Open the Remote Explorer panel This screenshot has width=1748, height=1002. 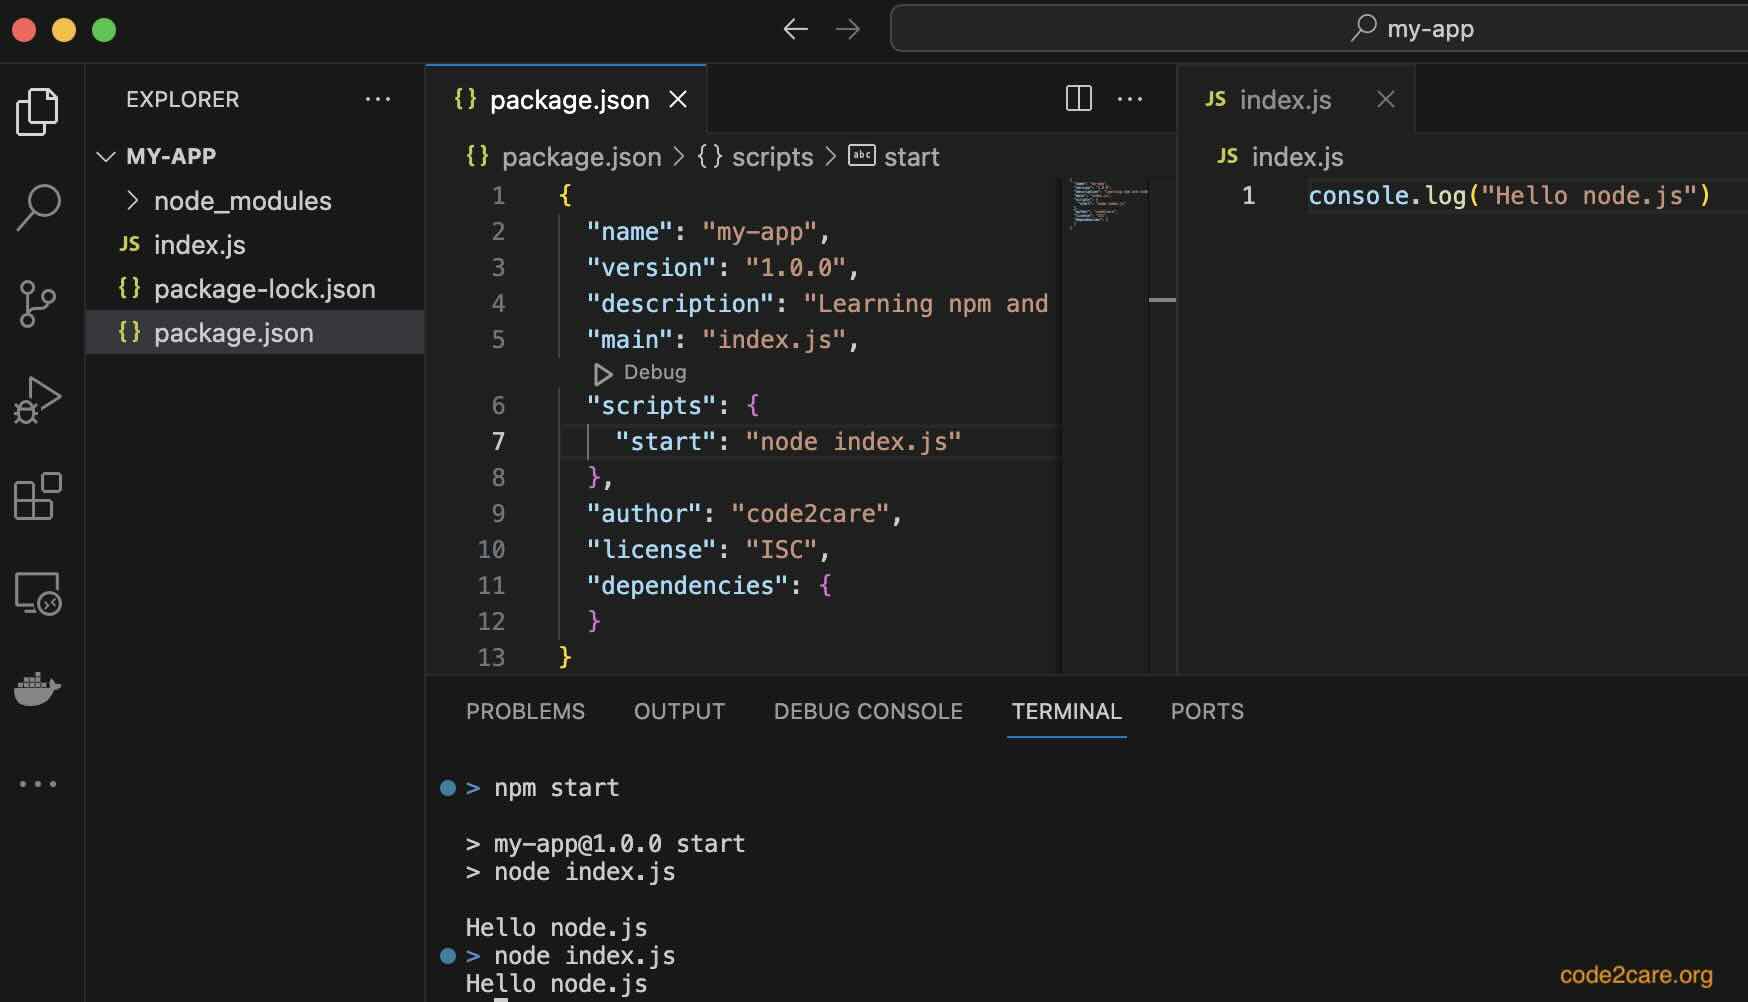[38, 594]
